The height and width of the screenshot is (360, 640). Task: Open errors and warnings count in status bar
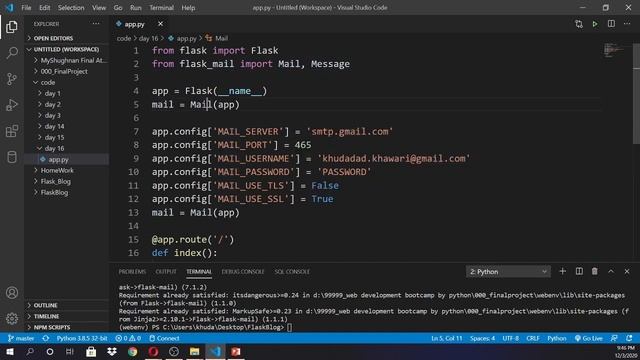point(128,338)
